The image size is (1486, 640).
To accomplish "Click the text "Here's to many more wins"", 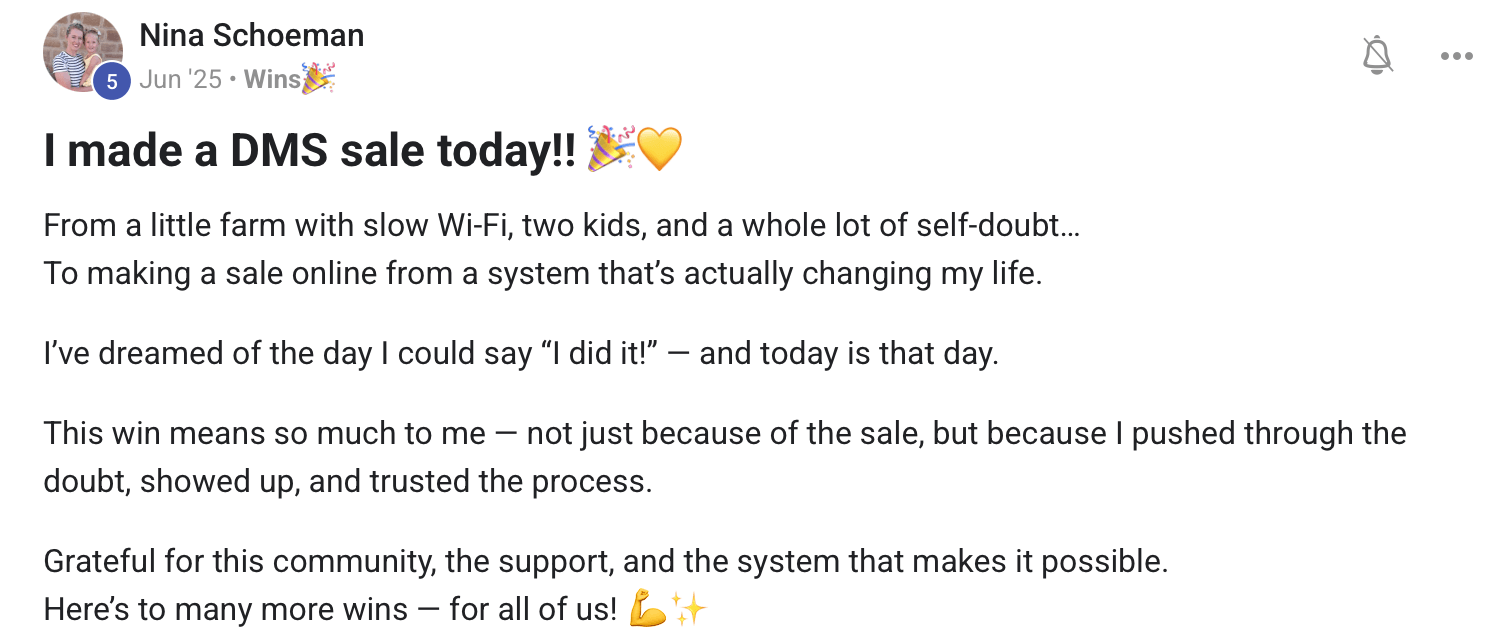I will pyautogui.click(x=330, y=609).
